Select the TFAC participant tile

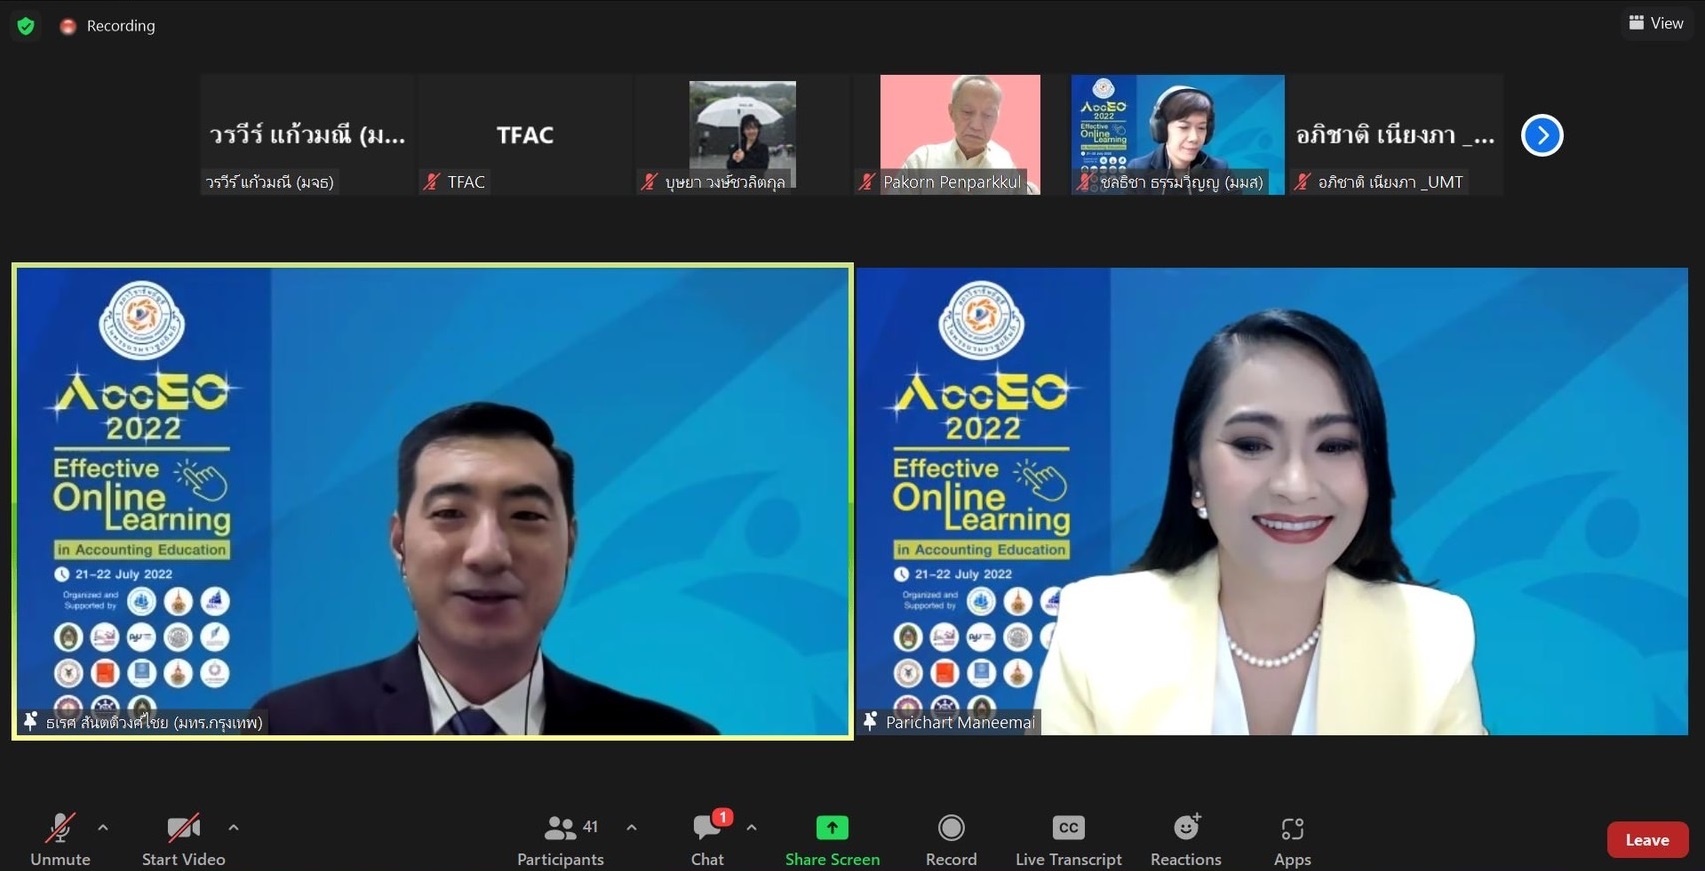525,134
